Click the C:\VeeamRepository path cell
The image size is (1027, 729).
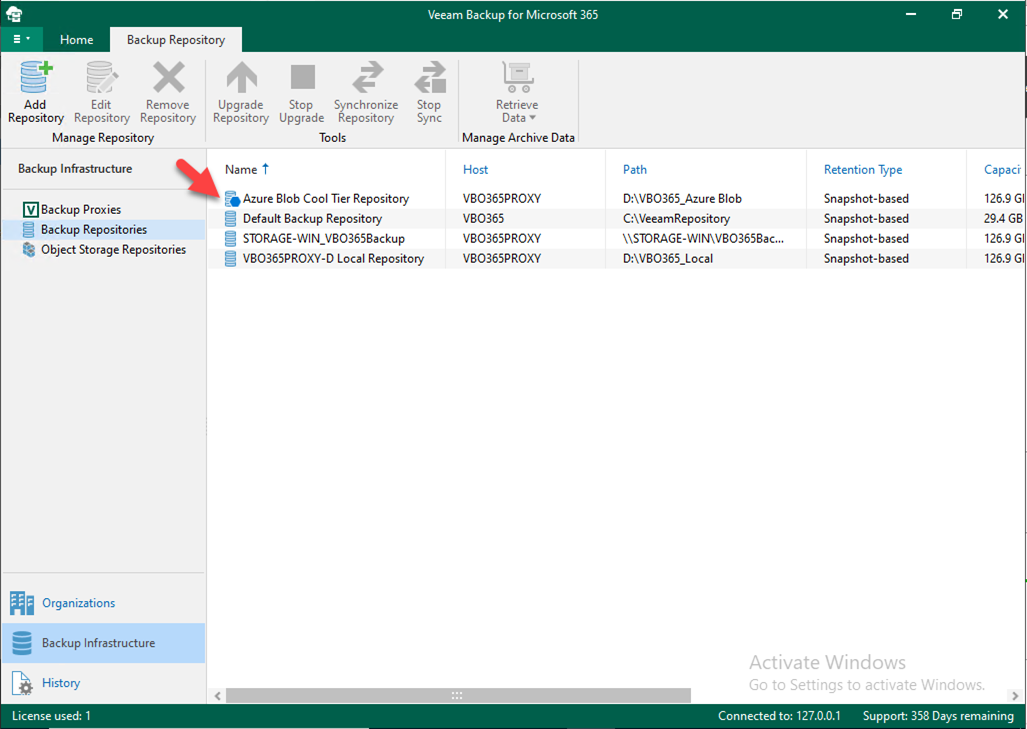[x=676, y=219]
